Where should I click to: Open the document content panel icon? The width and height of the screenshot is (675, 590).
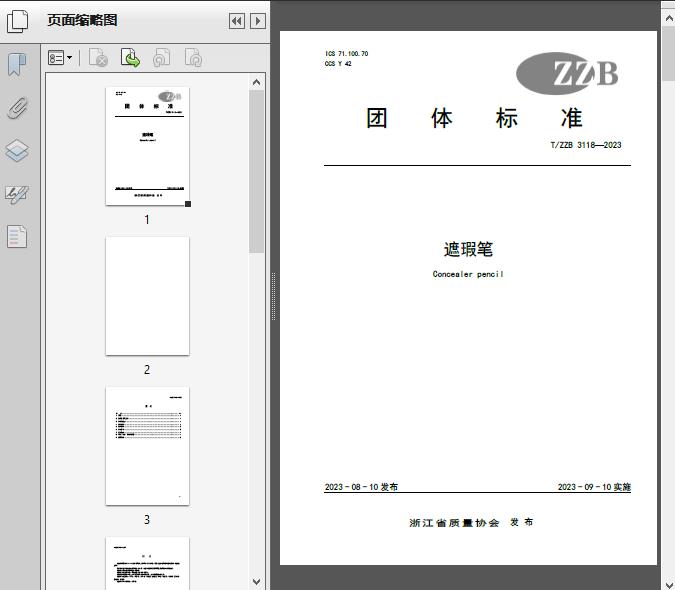(x=17, y=237)
